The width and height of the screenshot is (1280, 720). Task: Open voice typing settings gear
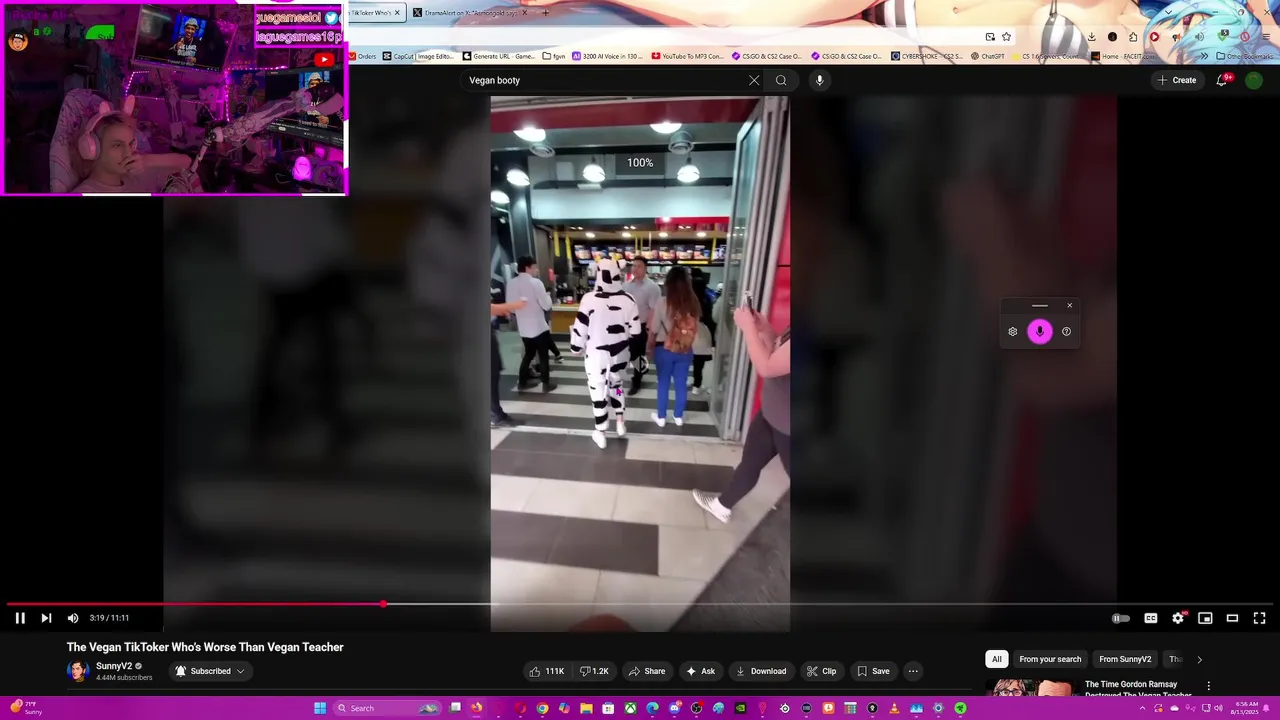pos(1013,332)
